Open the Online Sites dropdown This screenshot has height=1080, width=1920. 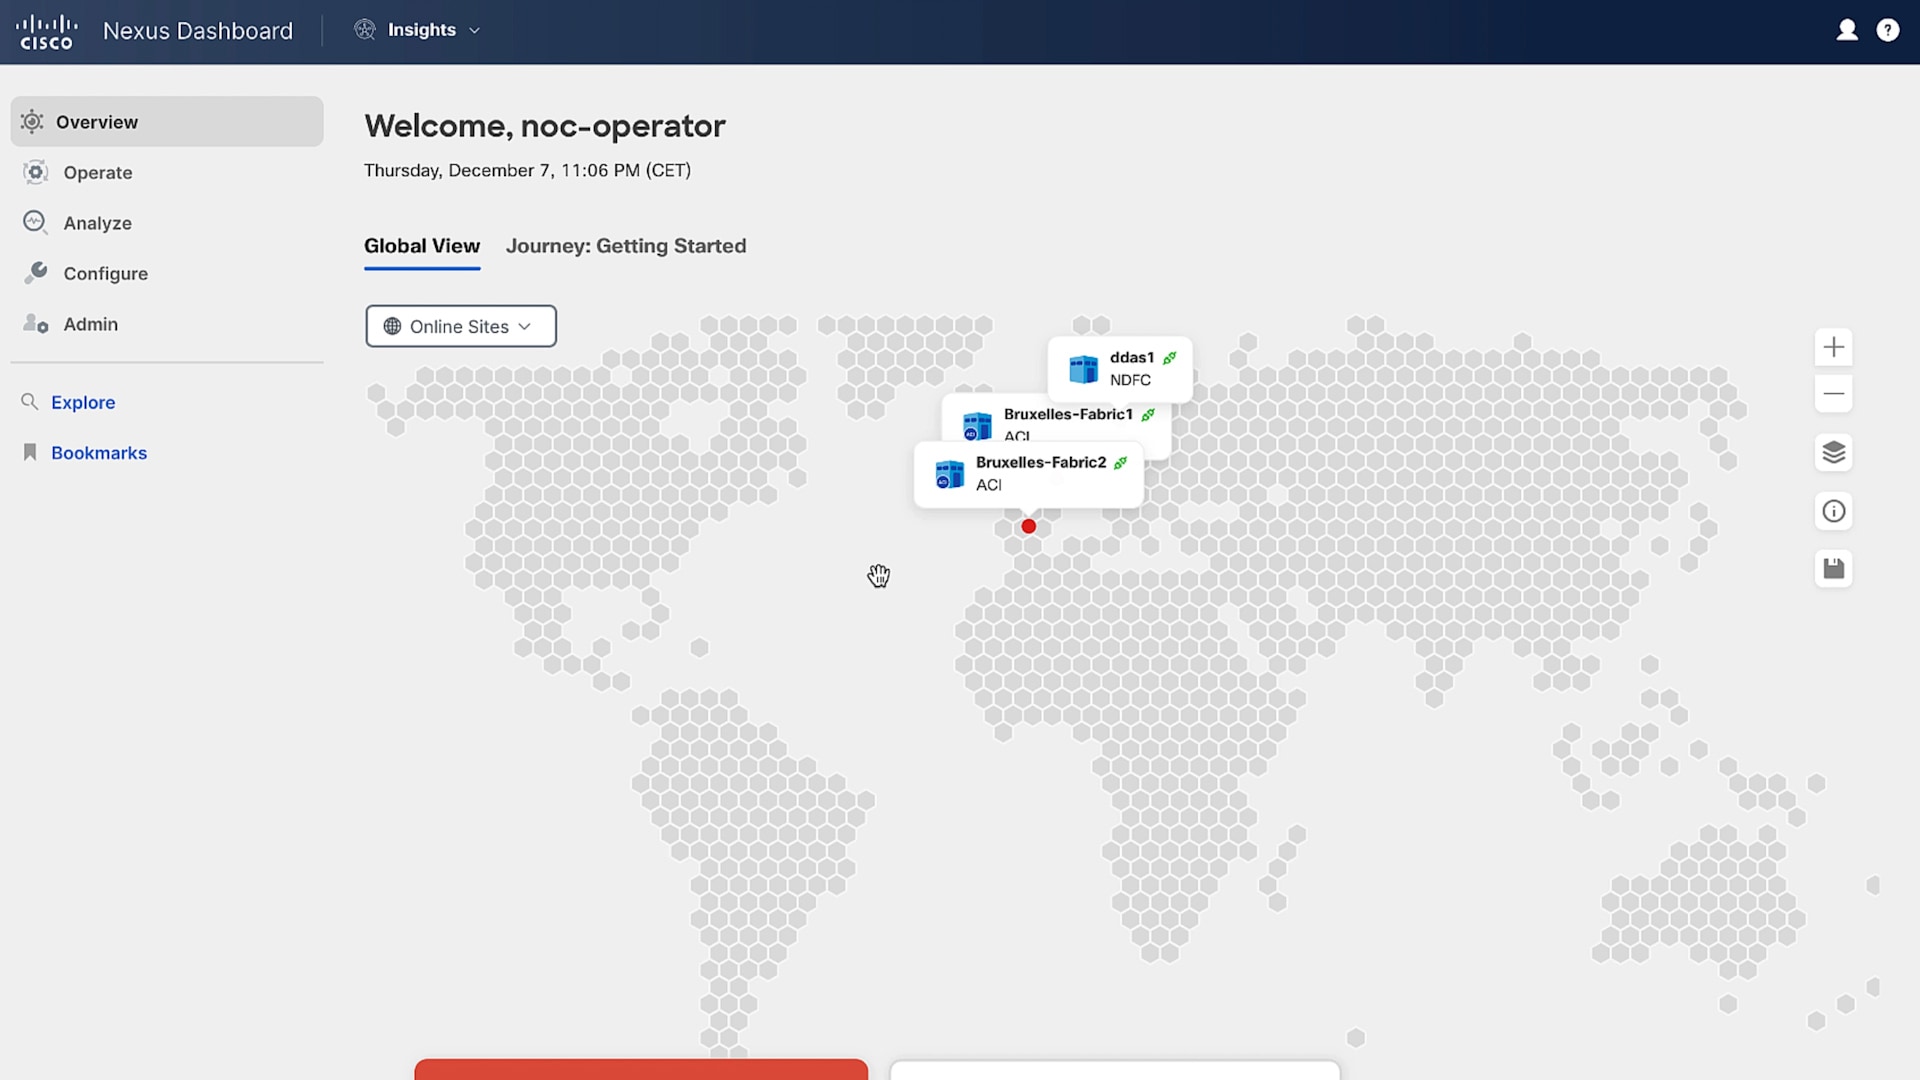point(460,326)
